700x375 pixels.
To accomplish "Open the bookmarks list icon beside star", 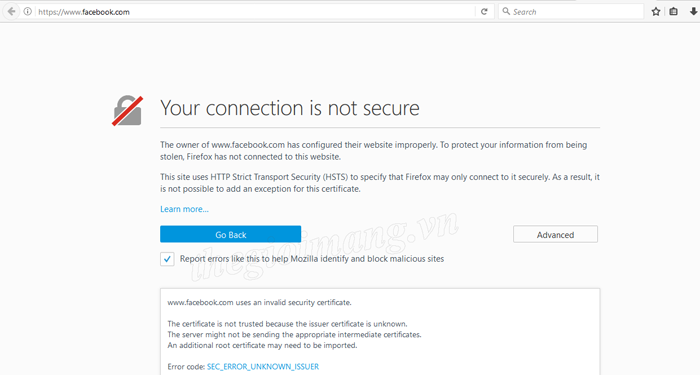I will pyautogui.click(x=674, y=12).
